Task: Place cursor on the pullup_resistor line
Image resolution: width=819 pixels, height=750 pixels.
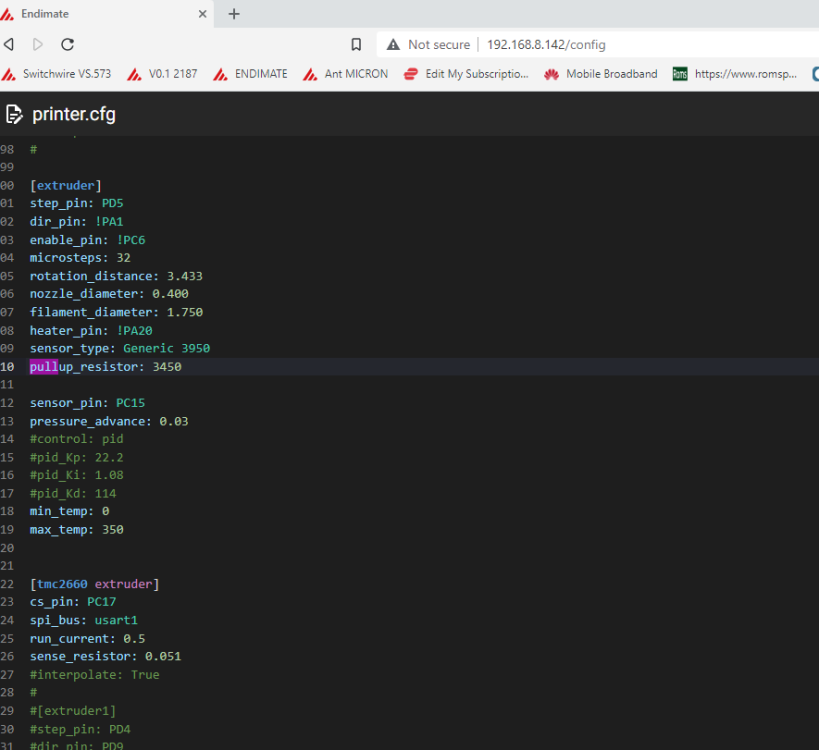Action: pos(105,367)
